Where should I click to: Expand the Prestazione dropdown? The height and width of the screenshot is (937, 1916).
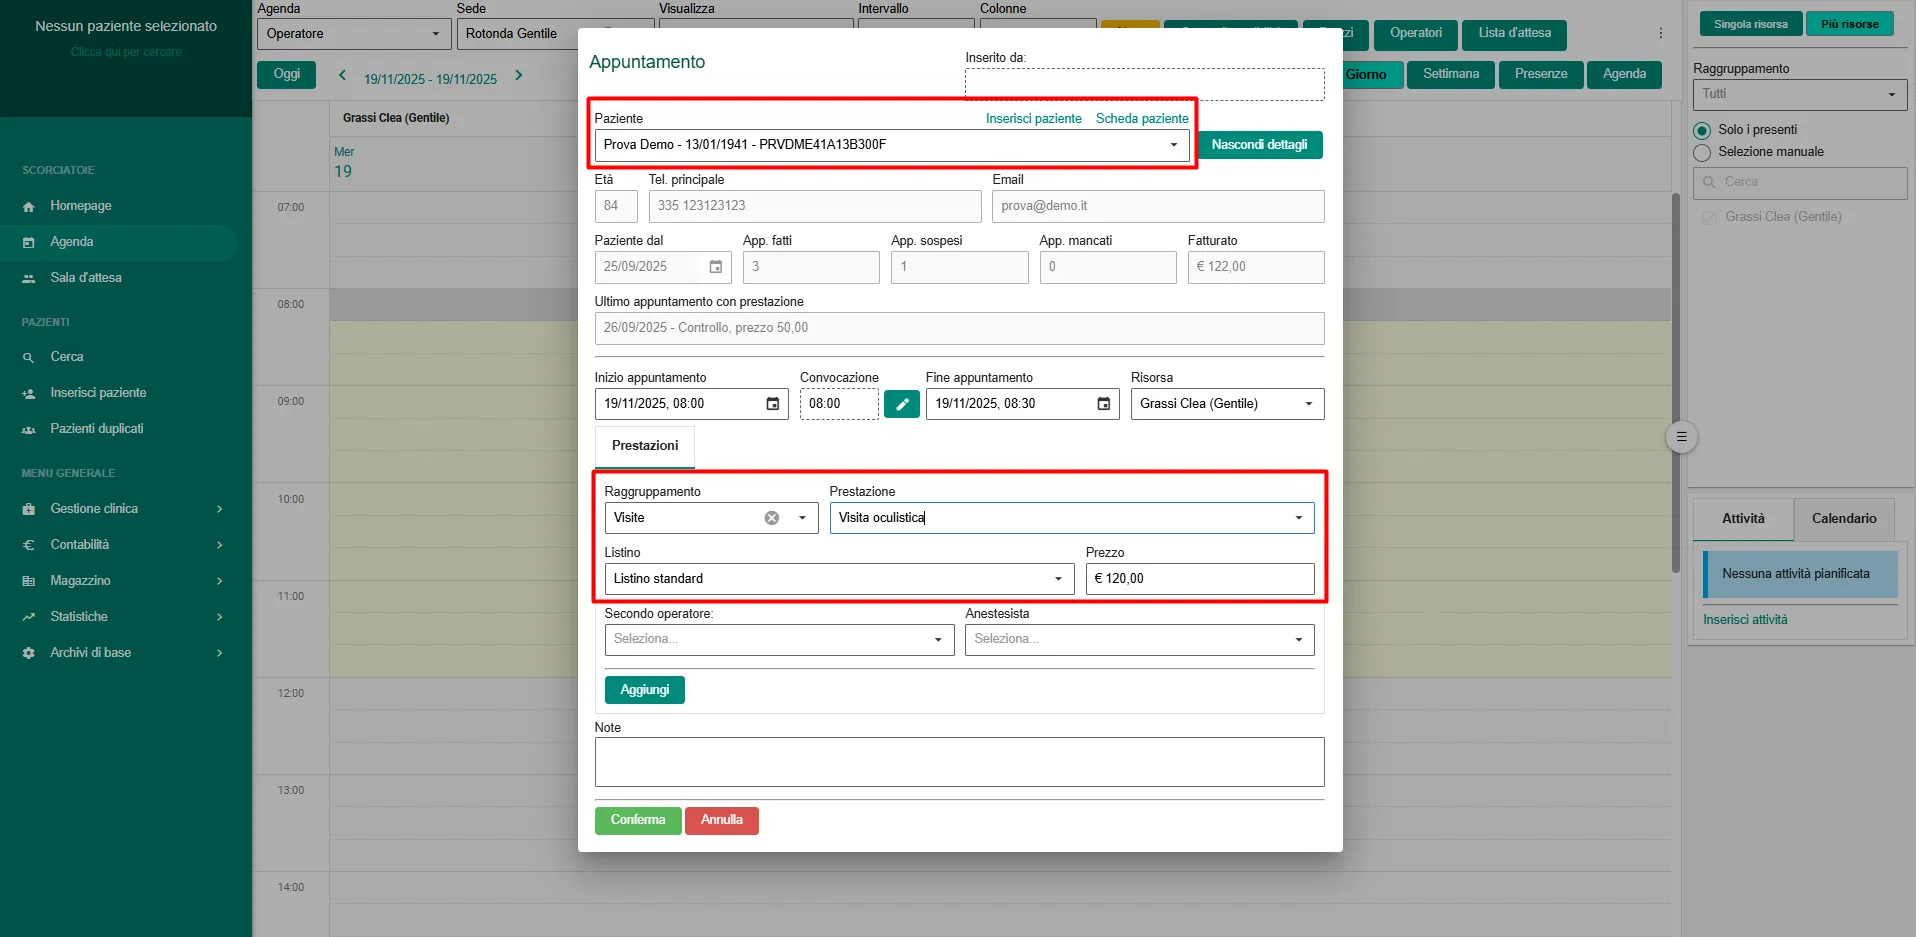coord(1298,518)
